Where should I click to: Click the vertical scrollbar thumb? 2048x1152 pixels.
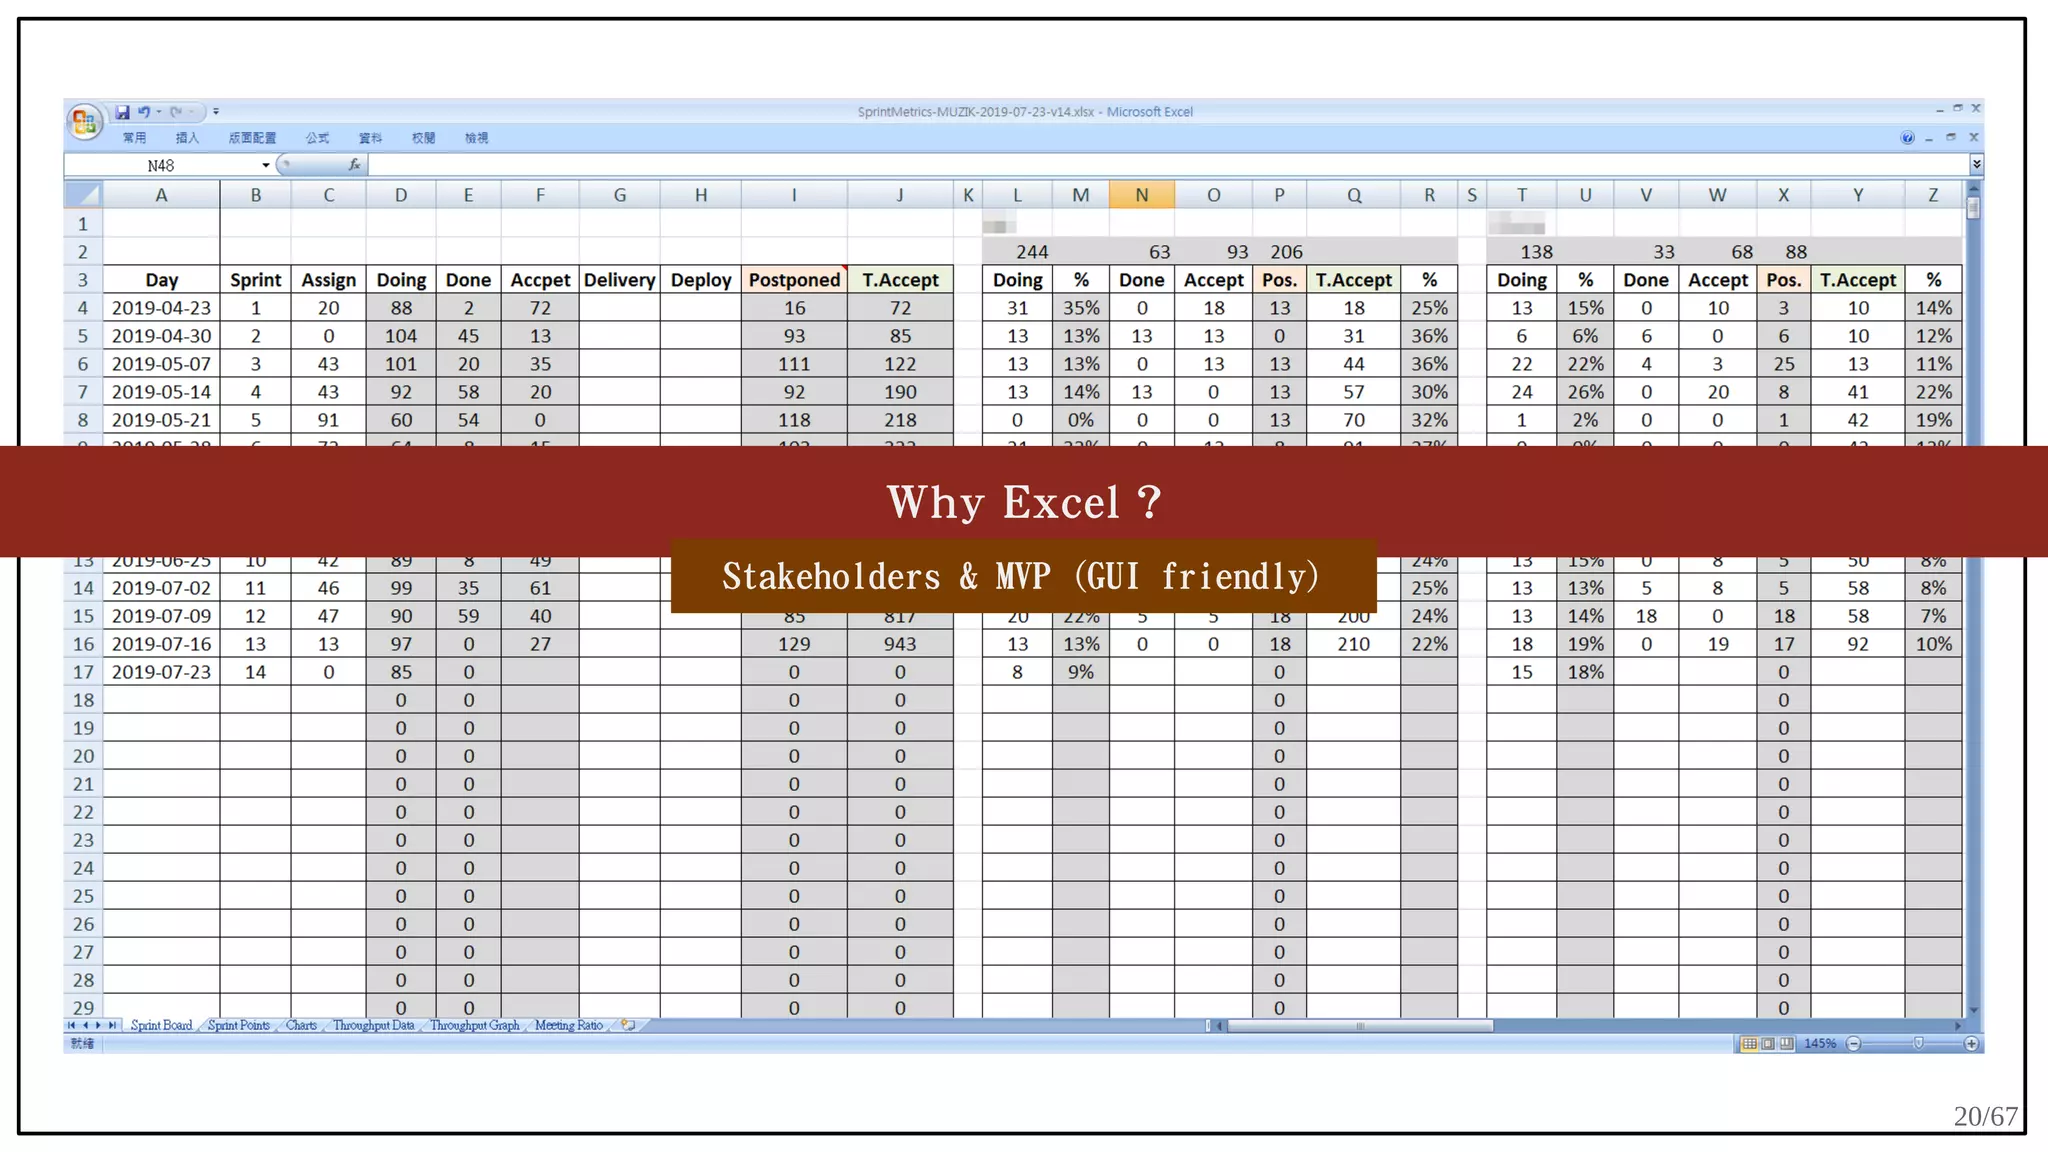pyautogui.click(x=1974, y=208)
